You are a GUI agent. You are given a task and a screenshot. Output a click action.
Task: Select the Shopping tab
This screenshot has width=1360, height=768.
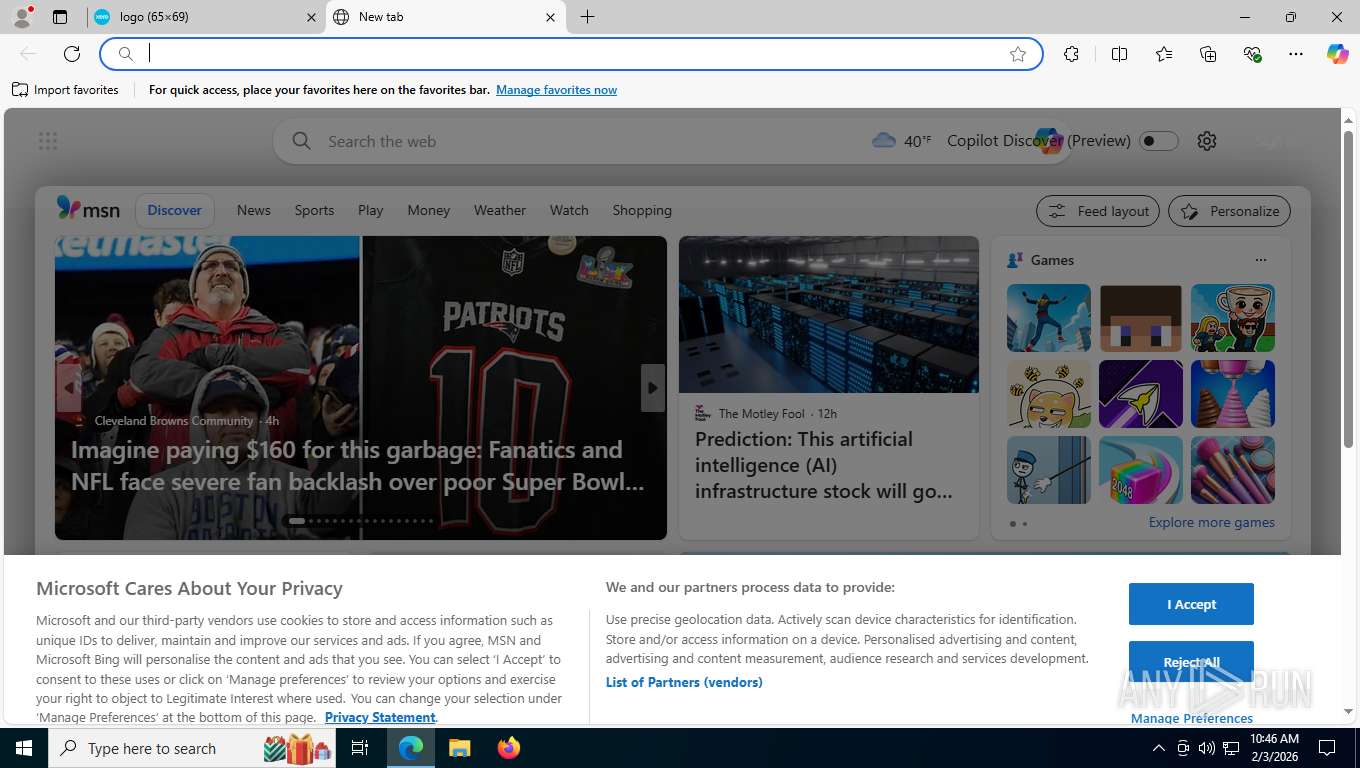click(642, 210)
